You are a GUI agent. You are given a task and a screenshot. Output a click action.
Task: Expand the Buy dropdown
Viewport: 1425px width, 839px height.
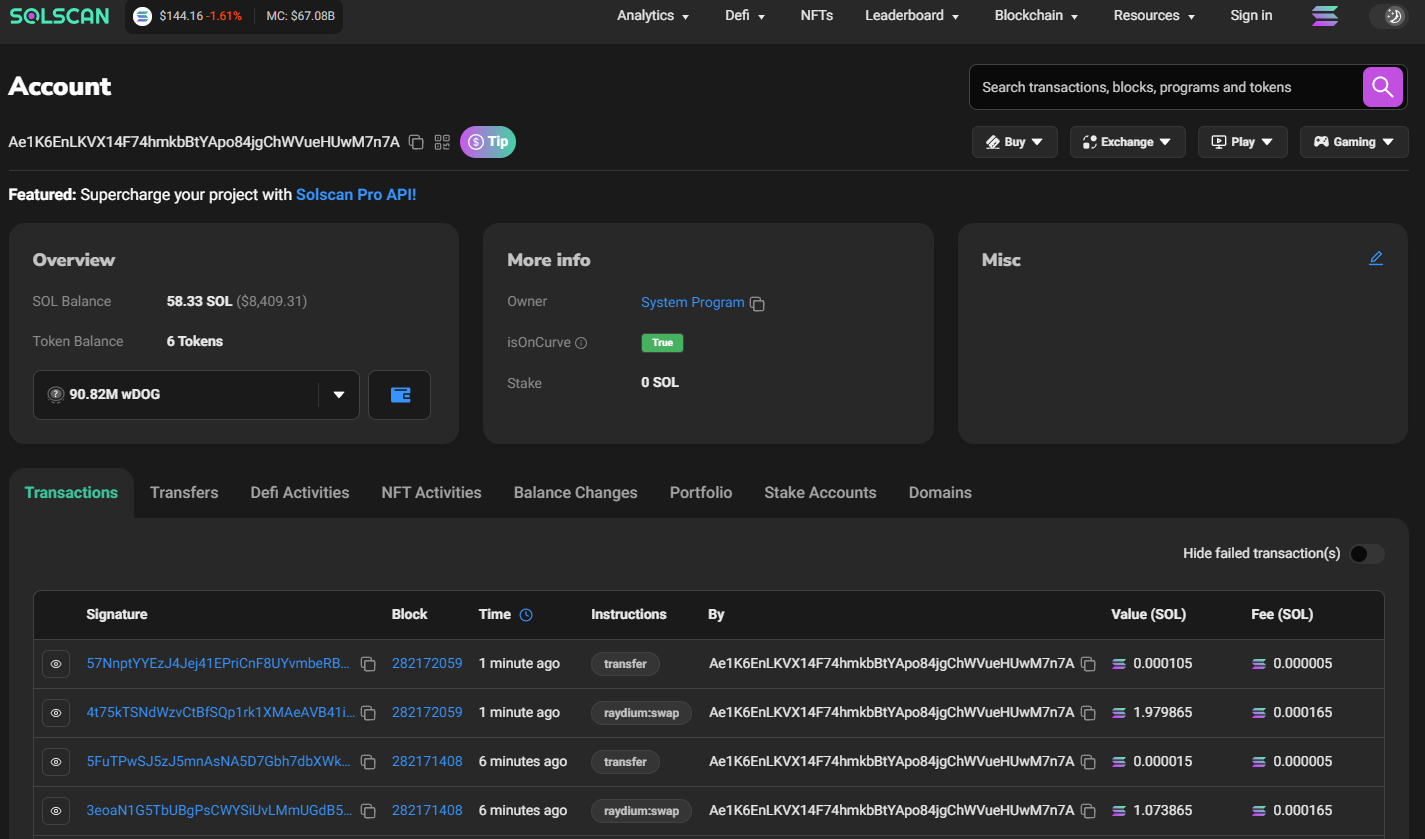tap(1015, 142)
